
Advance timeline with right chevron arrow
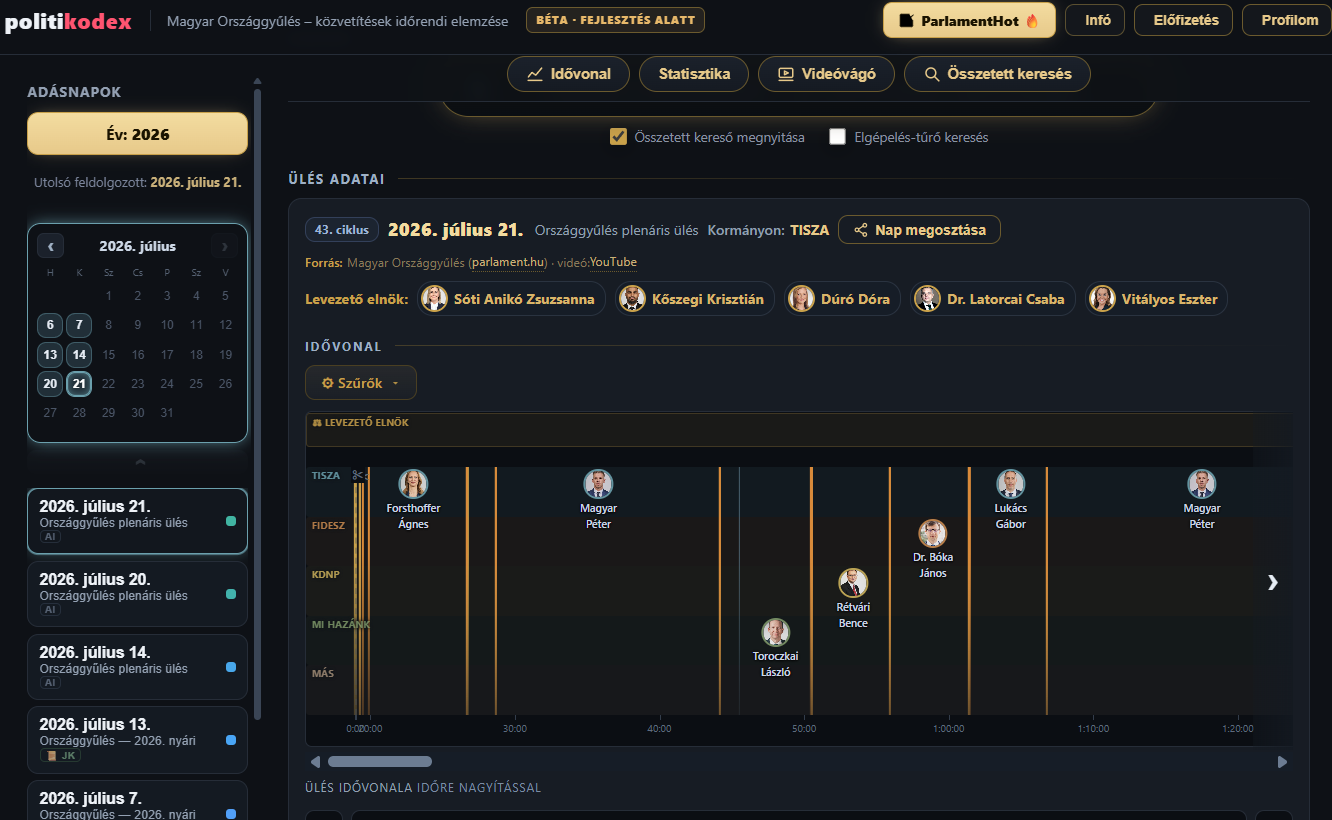(x=1272, y=582)
